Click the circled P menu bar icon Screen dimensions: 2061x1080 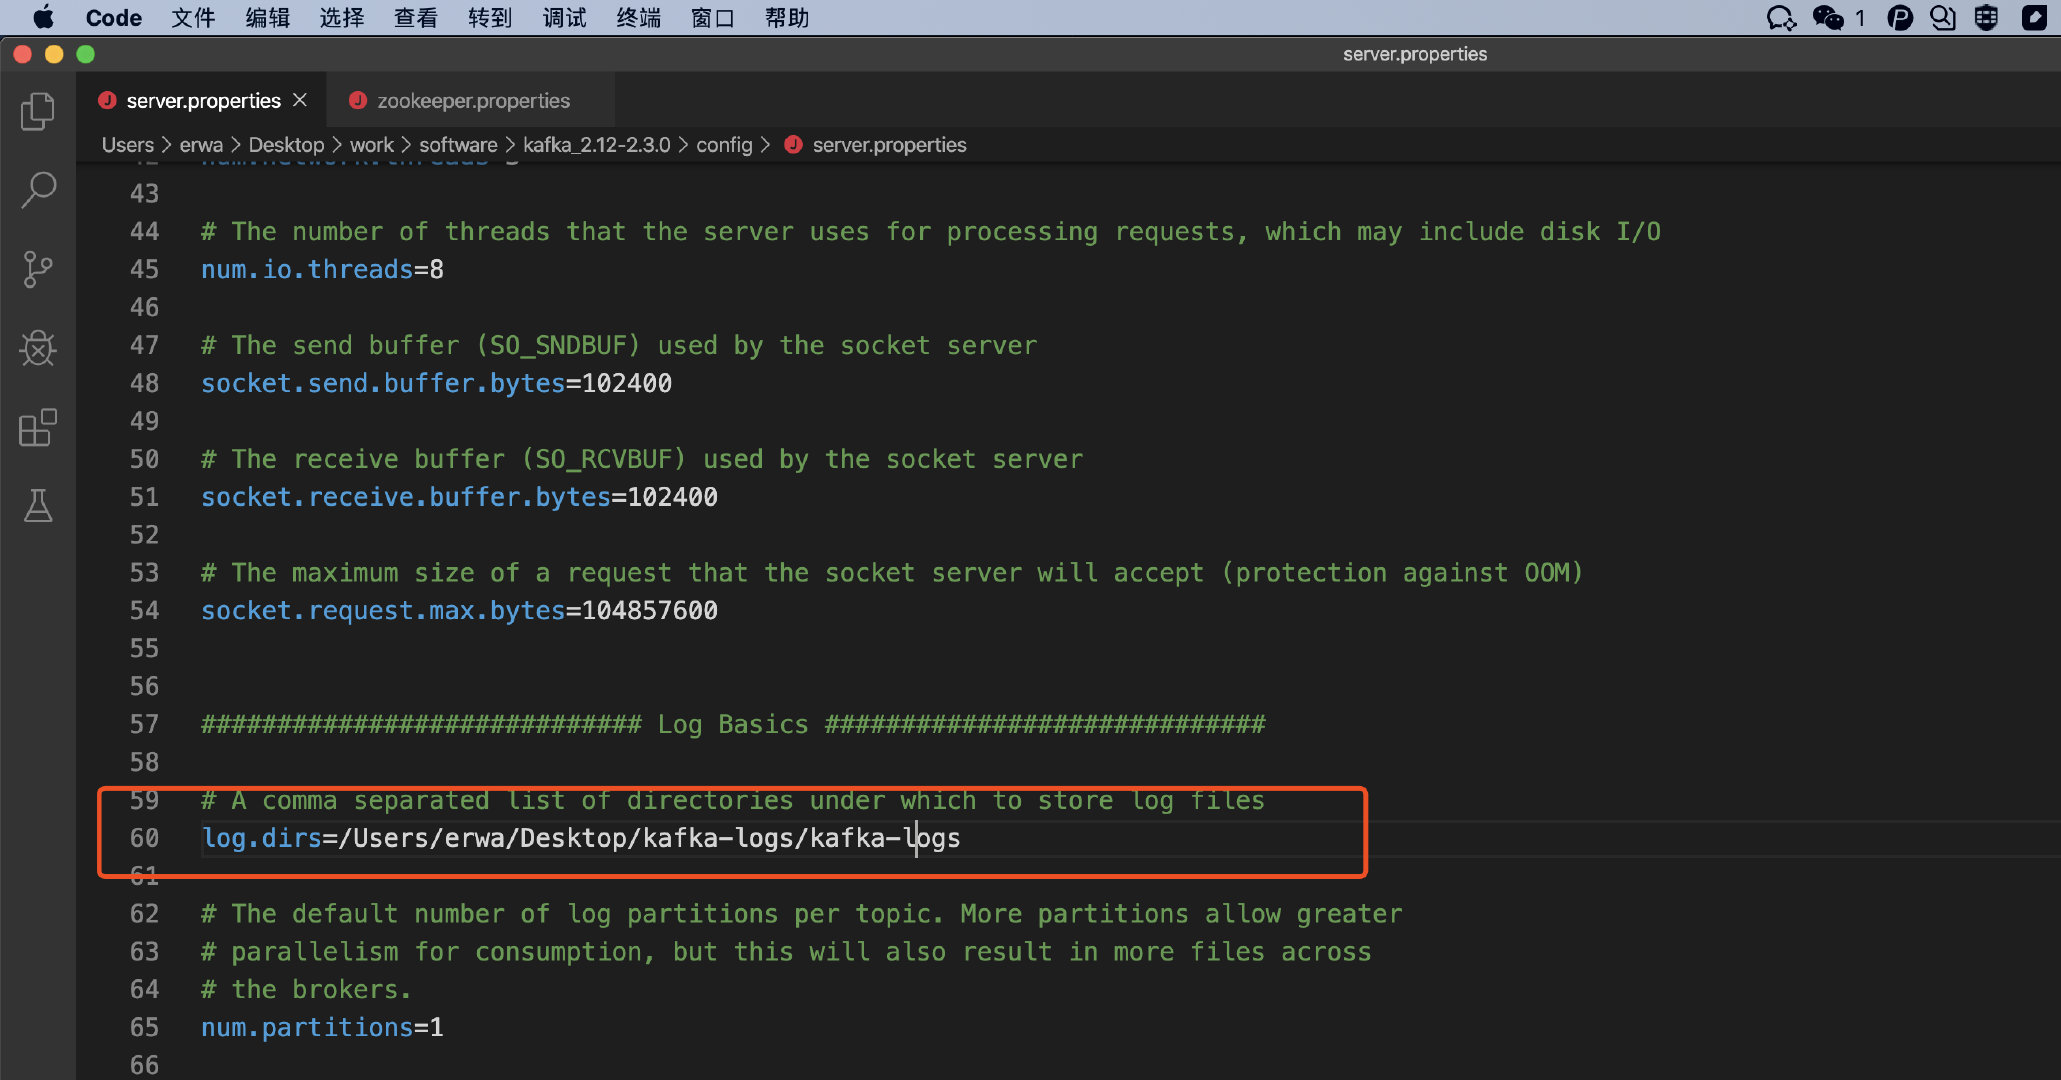coord(1899,18)
